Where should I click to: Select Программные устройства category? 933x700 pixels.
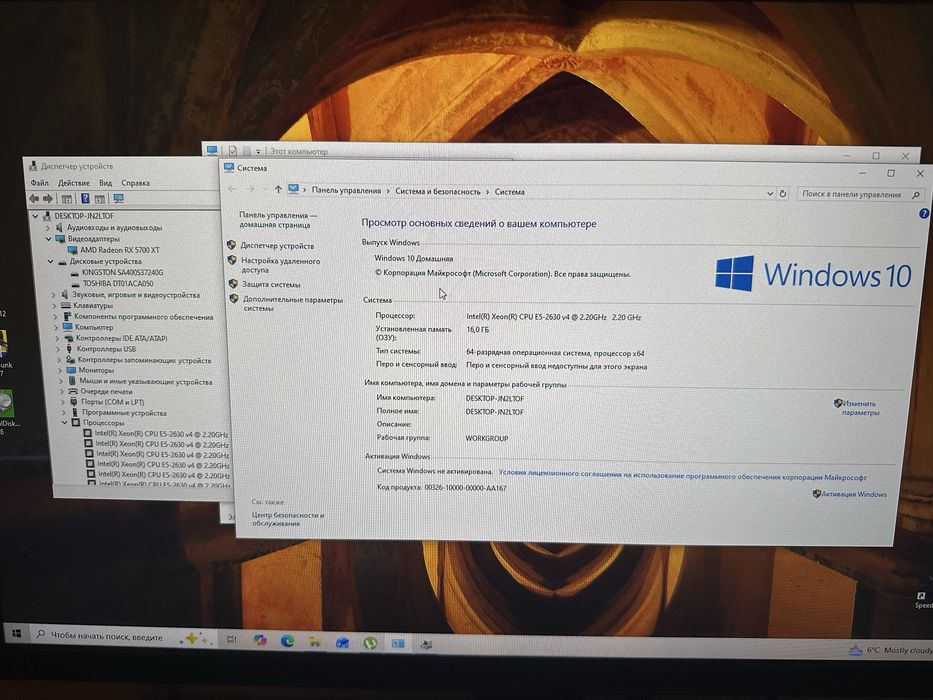(124, 412)
